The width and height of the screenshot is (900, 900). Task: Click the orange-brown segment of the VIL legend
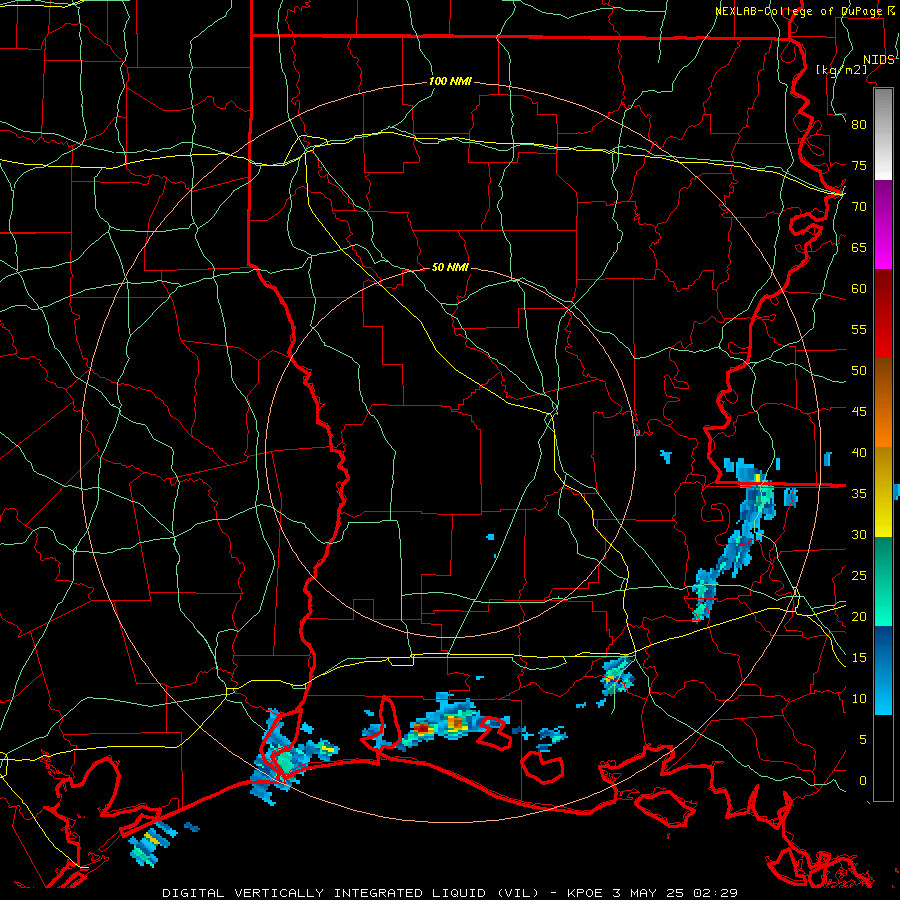click(883, 403)
